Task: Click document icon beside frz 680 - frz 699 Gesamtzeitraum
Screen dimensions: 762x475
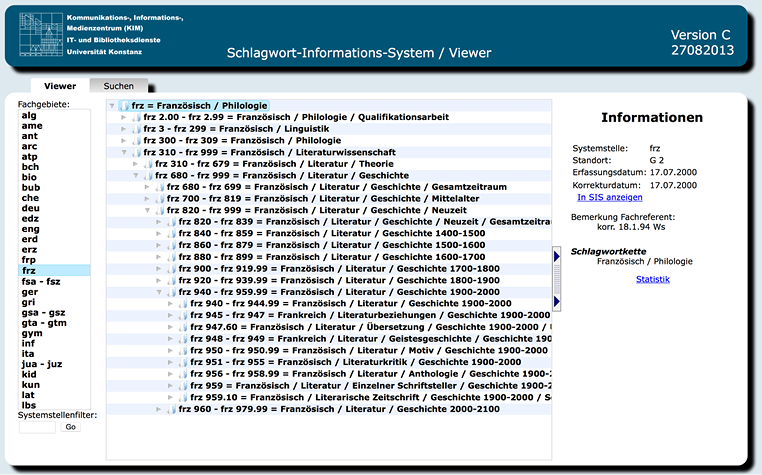Action: (159, 187)
